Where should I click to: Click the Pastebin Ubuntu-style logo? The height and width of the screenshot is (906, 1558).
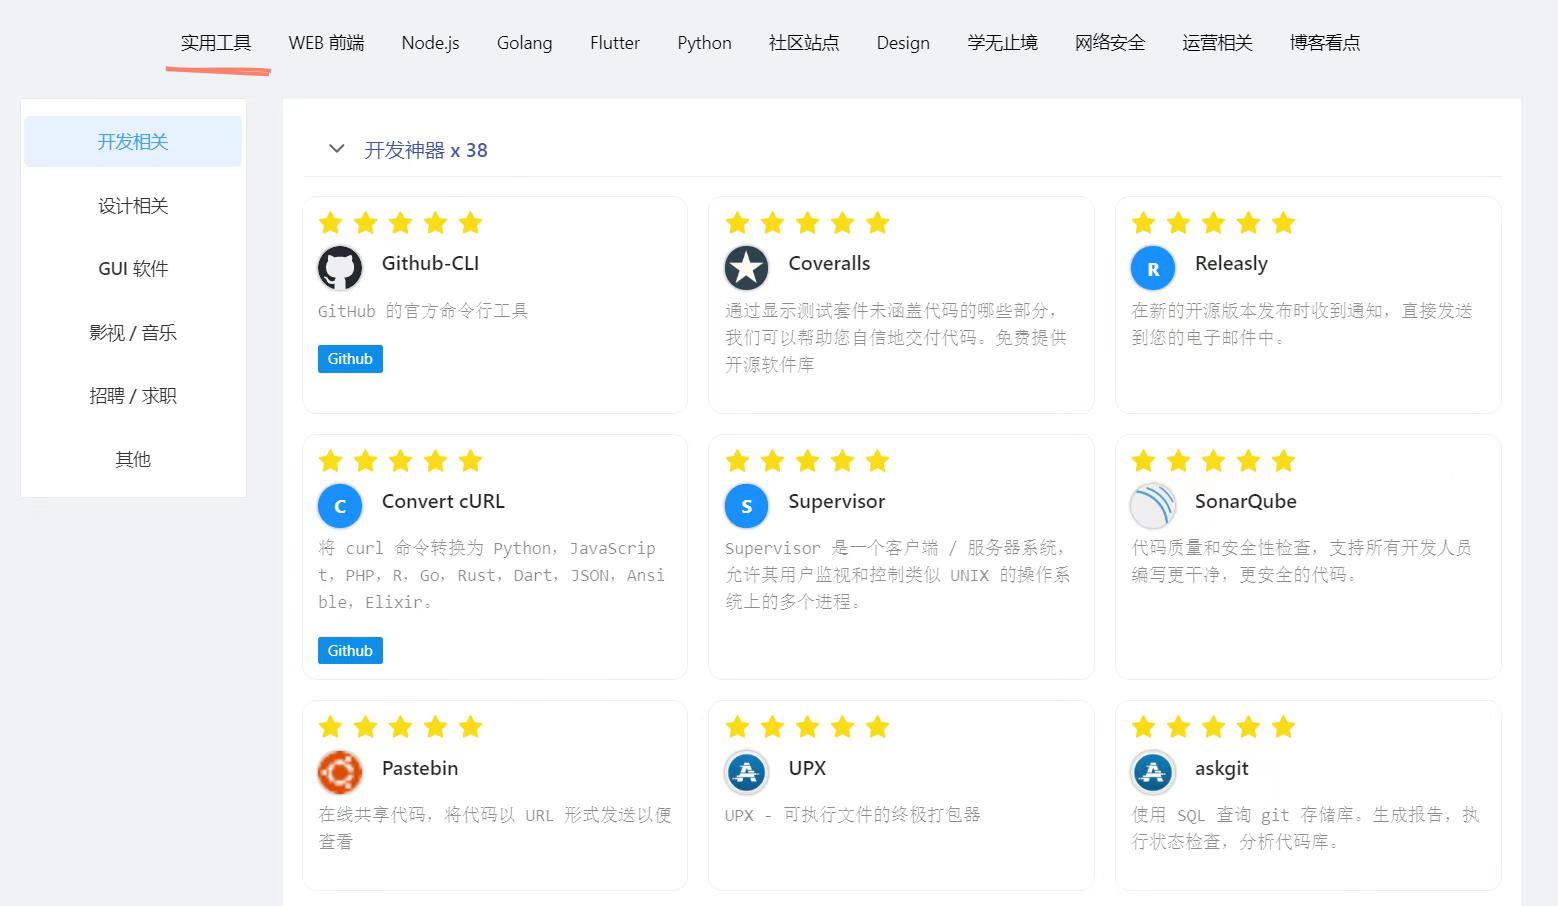(x=340, y=772)
